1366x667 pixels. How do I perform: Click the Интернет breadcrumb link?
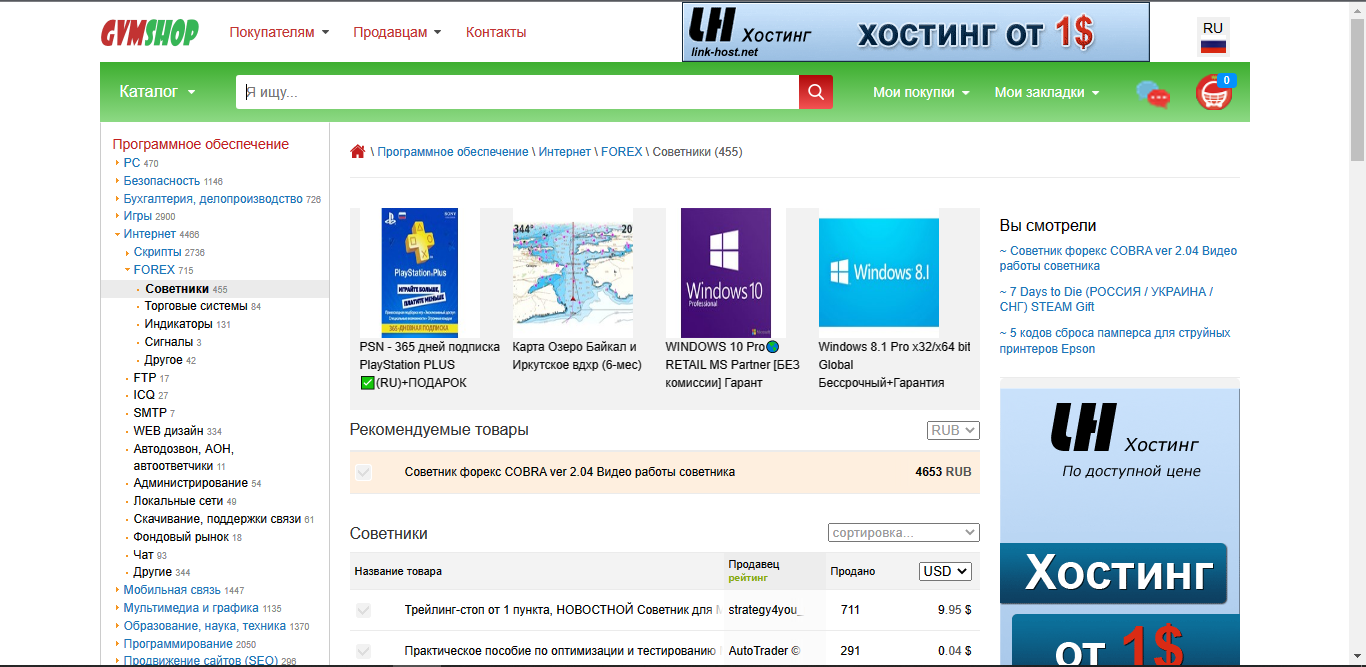click(565, 152)
